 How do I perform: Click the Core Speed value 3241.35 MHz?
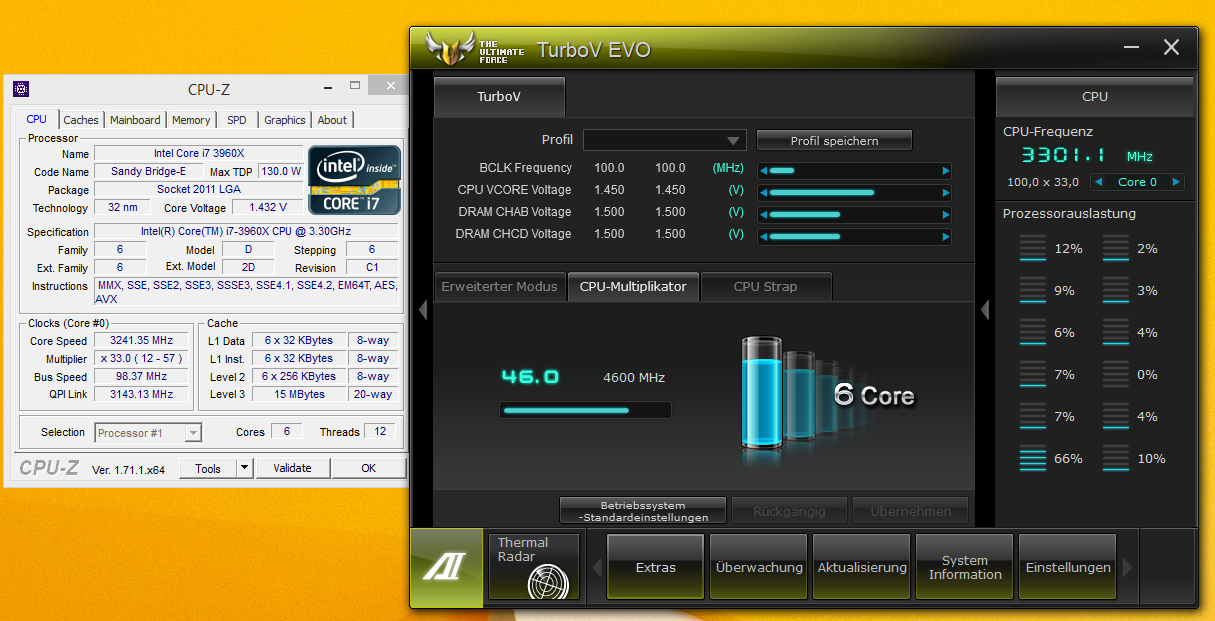tap(141, 340)
